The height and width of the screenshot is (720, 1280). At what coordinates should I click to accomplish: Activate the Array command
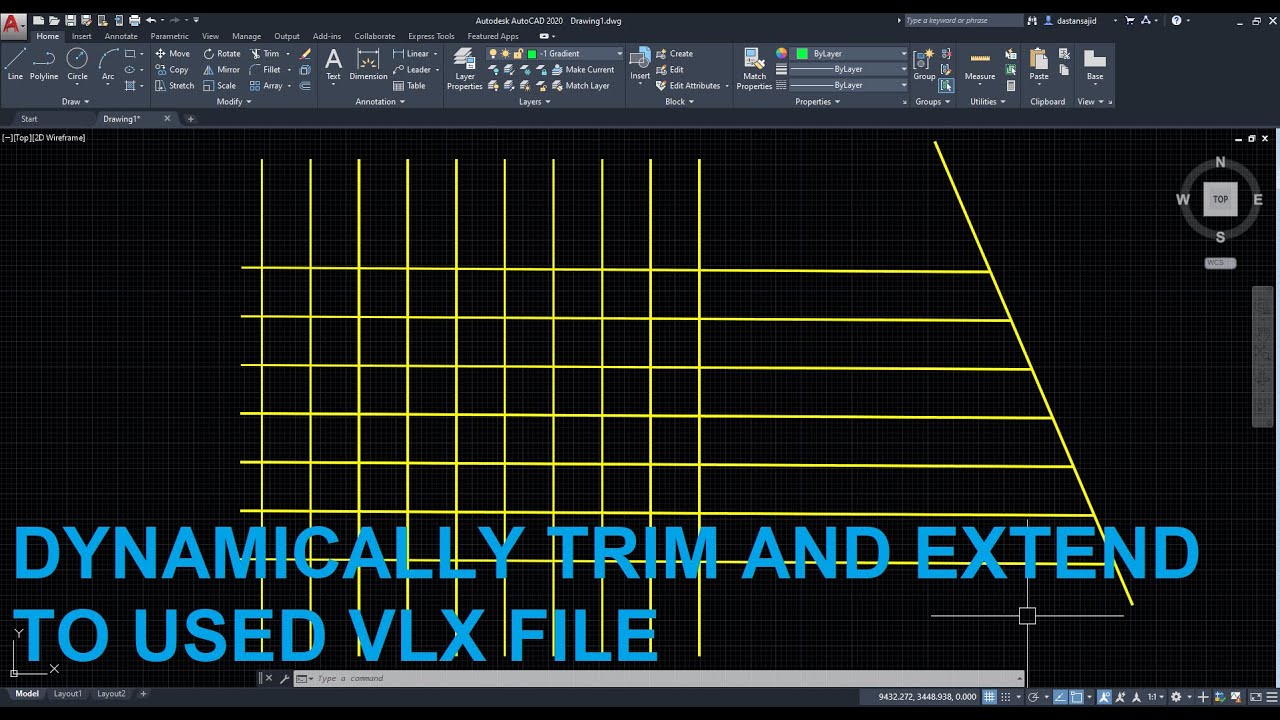click(x=266, y=86)
